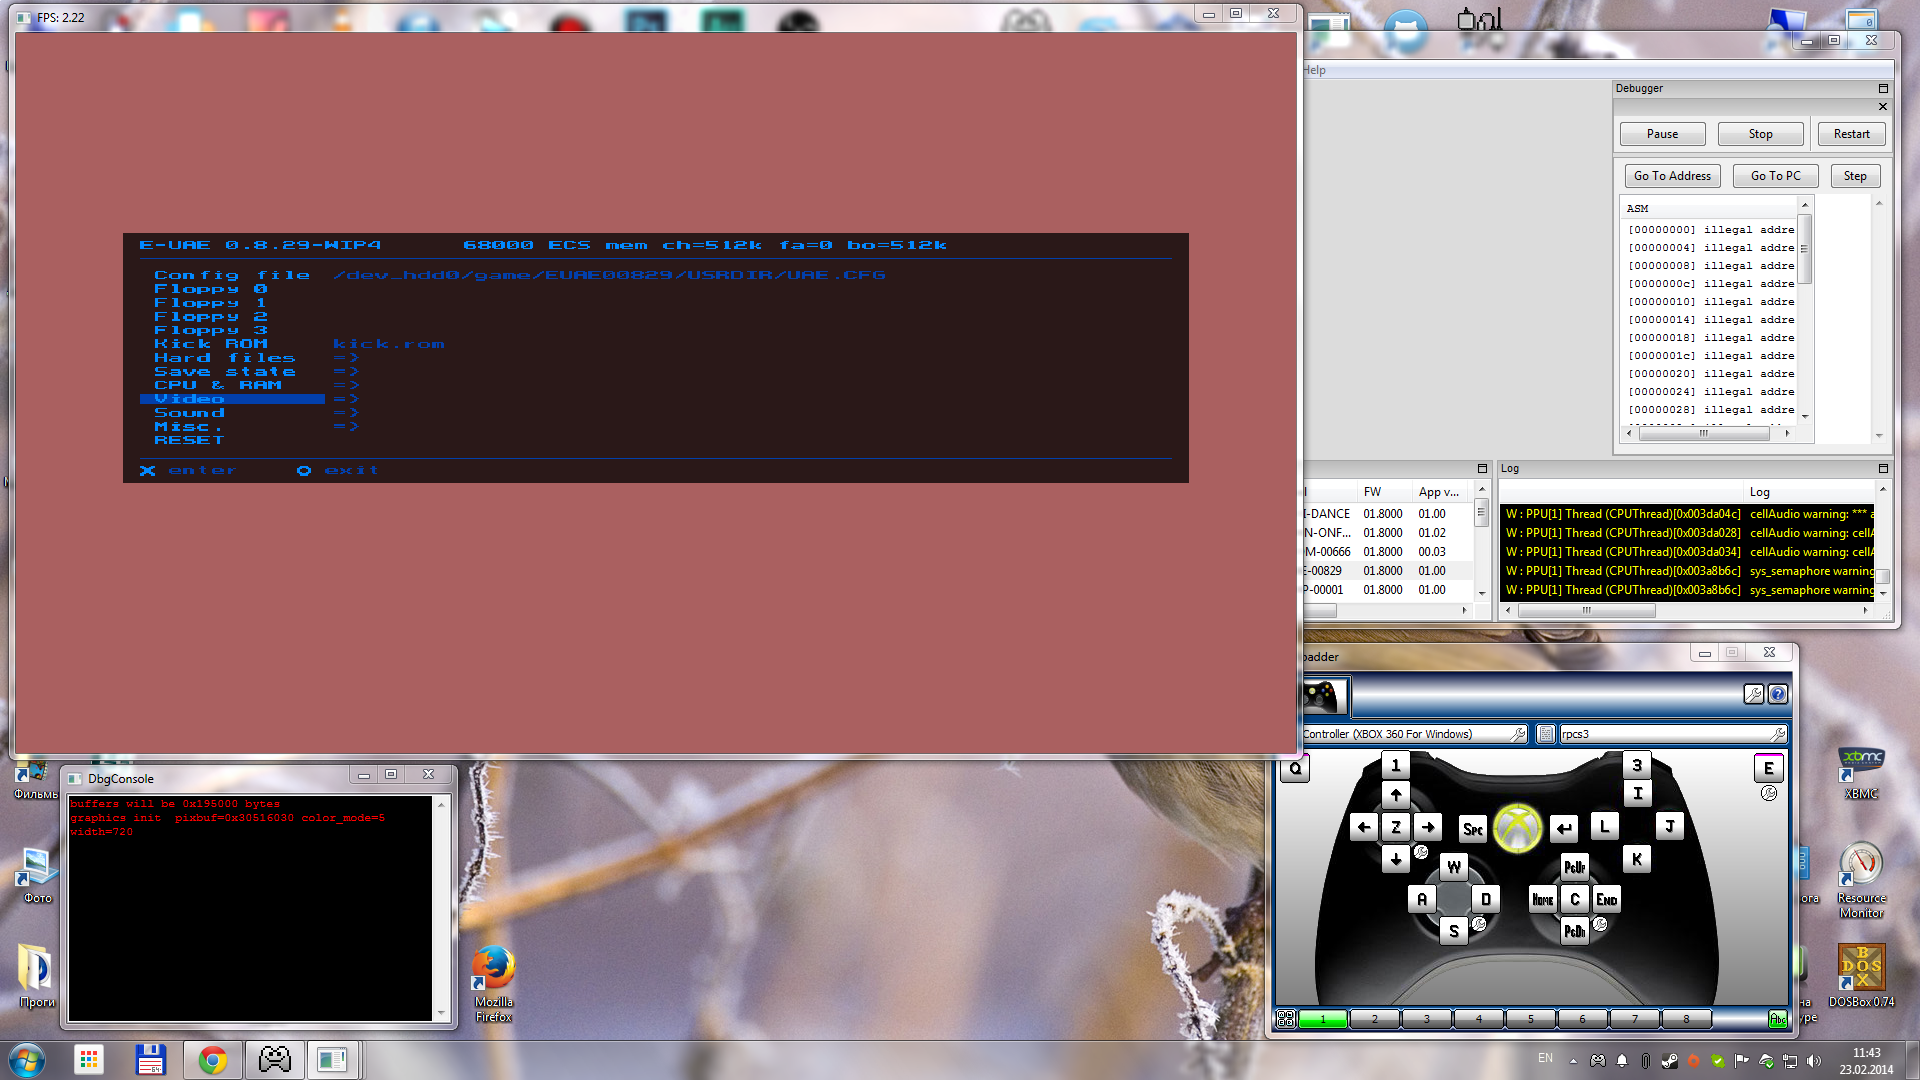This screenshot has height=1080, width=1920.
Task: Open Xpadder settings wrench icon
Action: tap(1753, 694)
